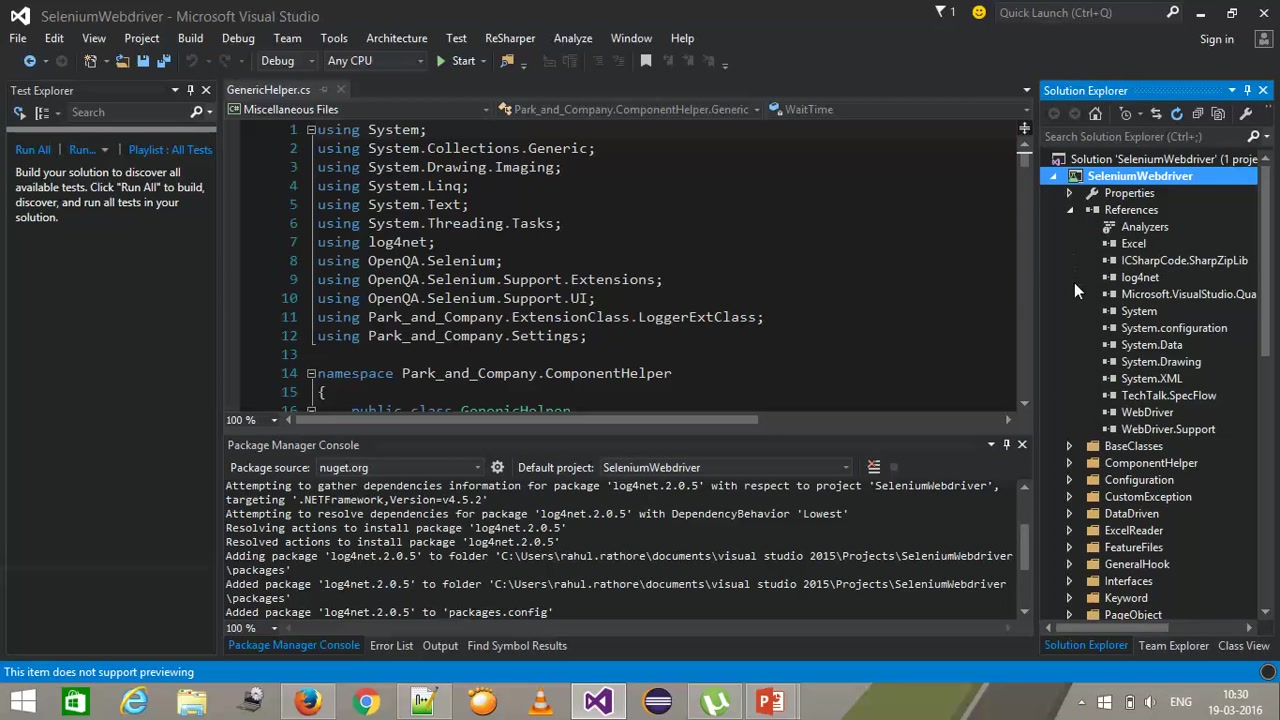The height and width of the screenshot is (720, 1280).
Task: Switch to the Error List tab
Action: (391, 645)
